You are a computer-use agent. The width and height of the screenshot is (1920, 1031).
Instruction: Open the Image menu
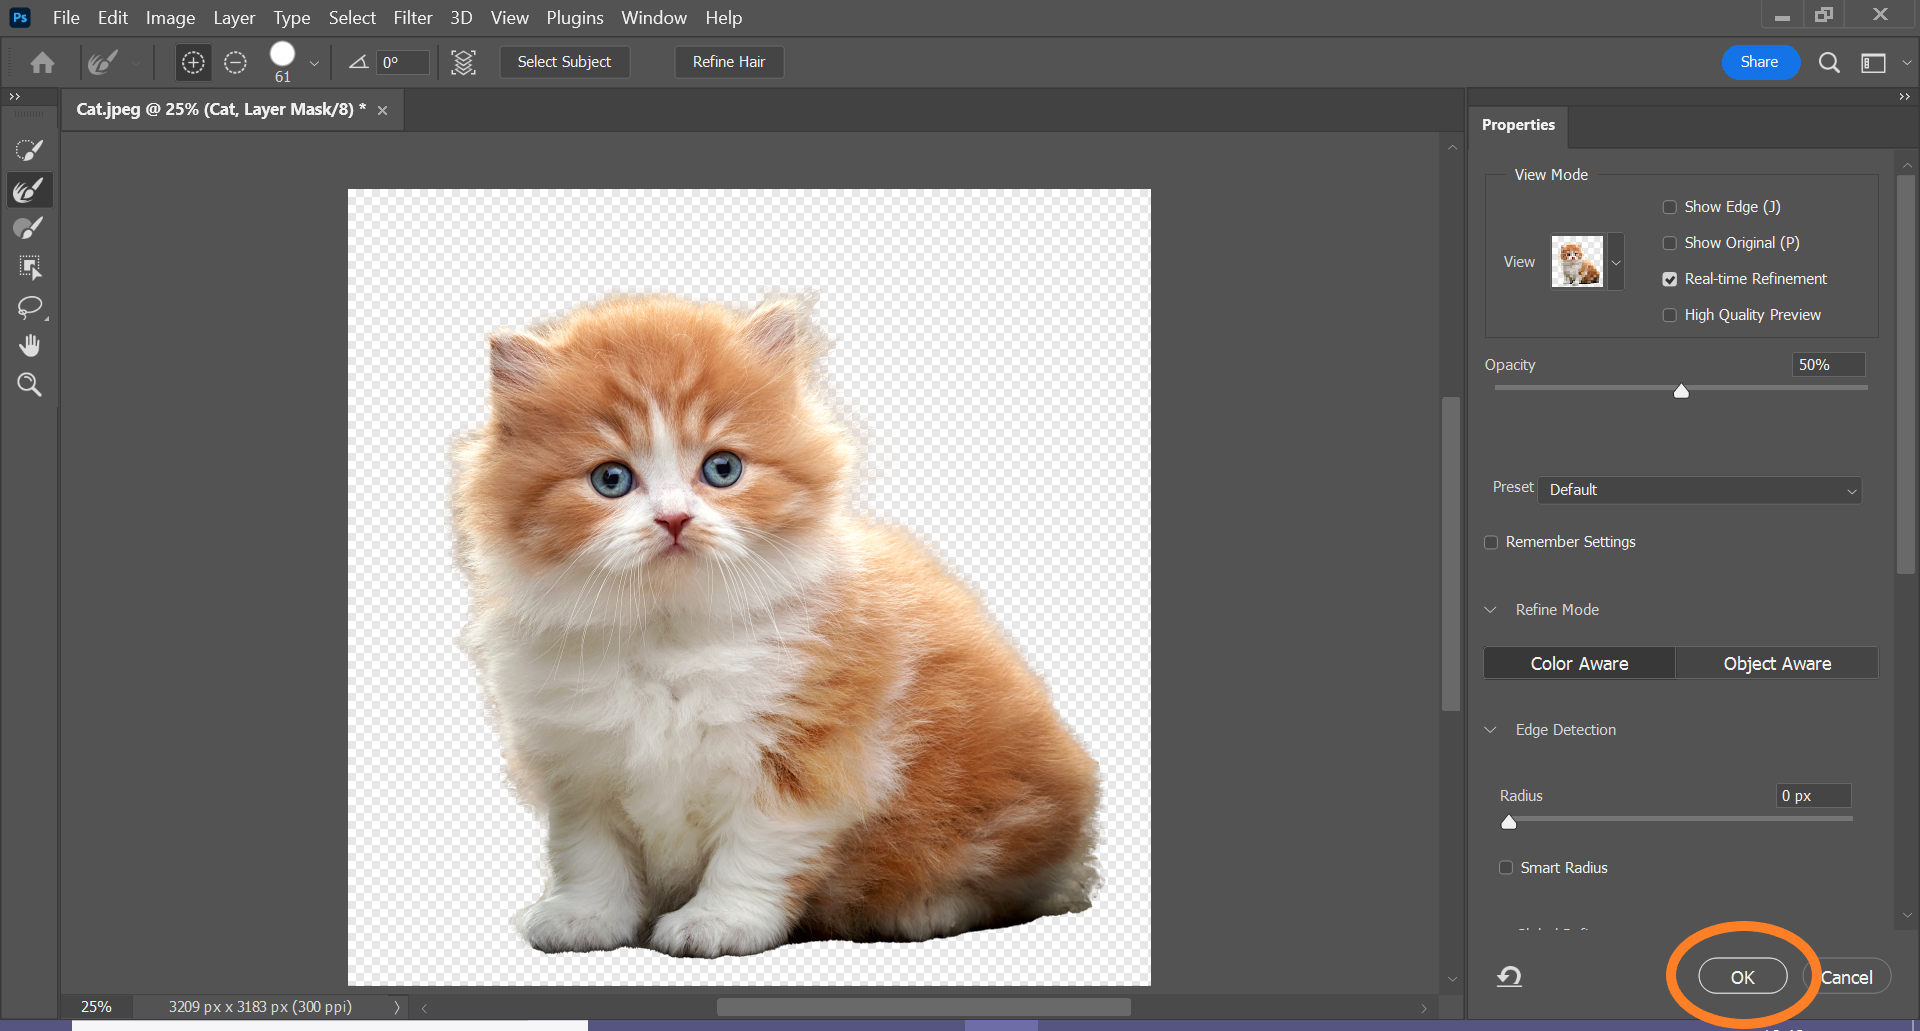[170, 18]
